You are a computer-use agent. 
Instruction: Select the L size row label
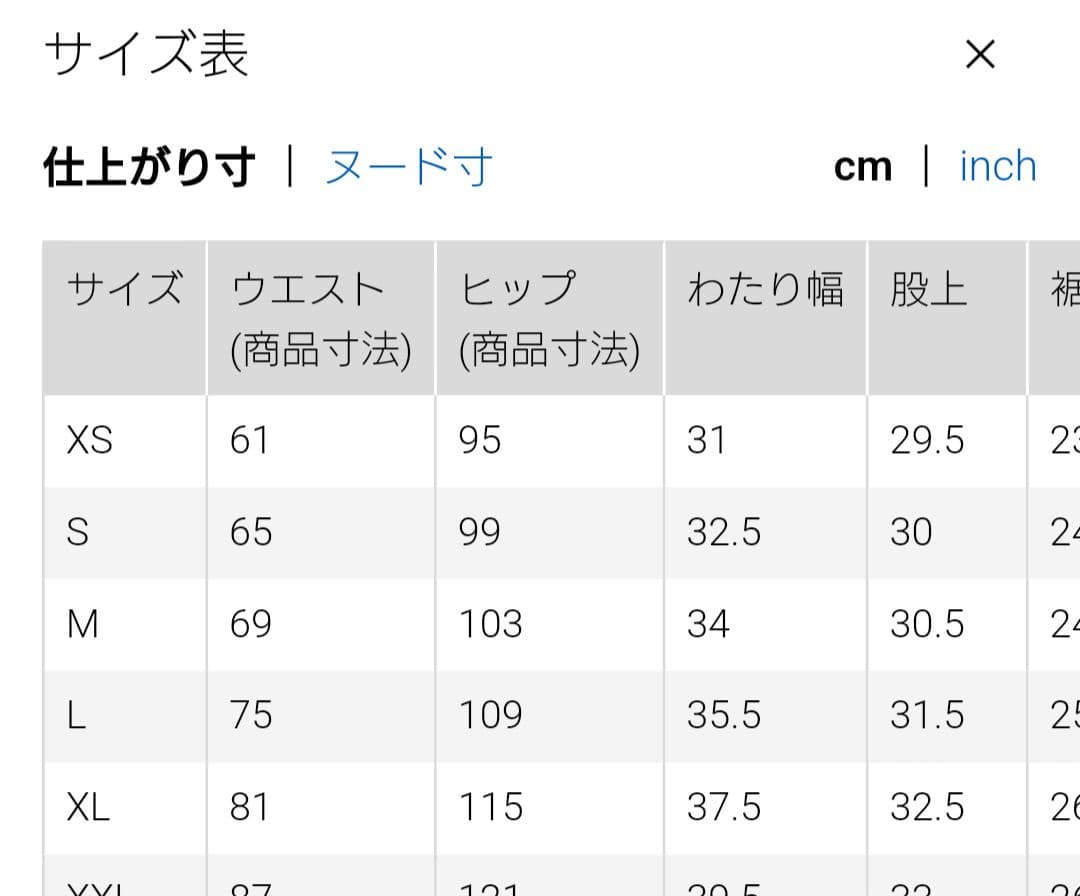tap(76, 715)
